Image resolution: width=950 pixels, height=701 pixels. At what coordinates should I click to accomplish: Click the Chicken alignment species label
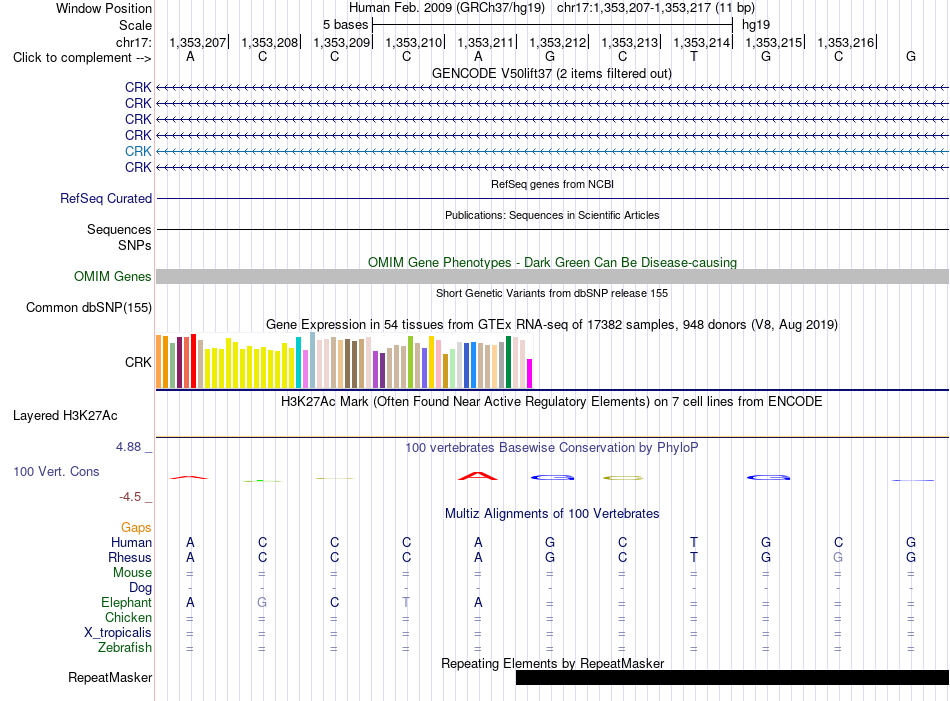[128, 617]
